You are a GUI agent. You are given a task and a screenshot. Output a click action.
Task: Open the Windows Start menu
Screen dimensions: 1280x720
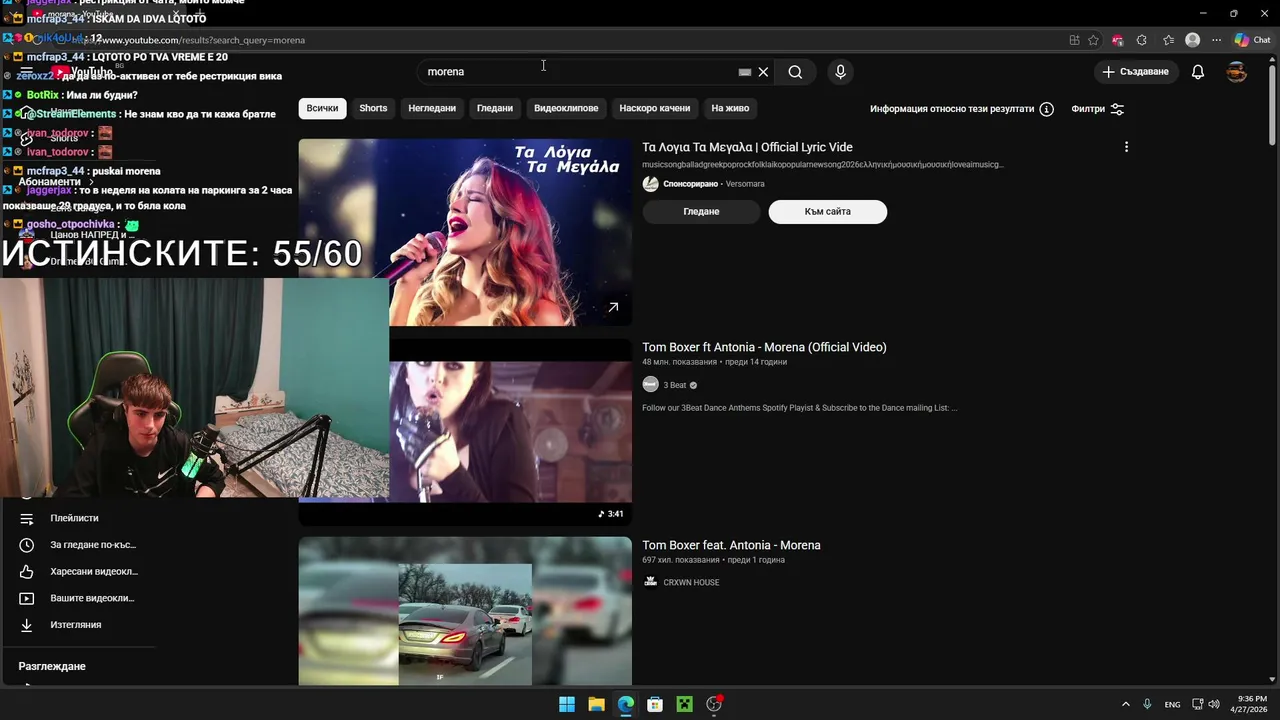567,704
